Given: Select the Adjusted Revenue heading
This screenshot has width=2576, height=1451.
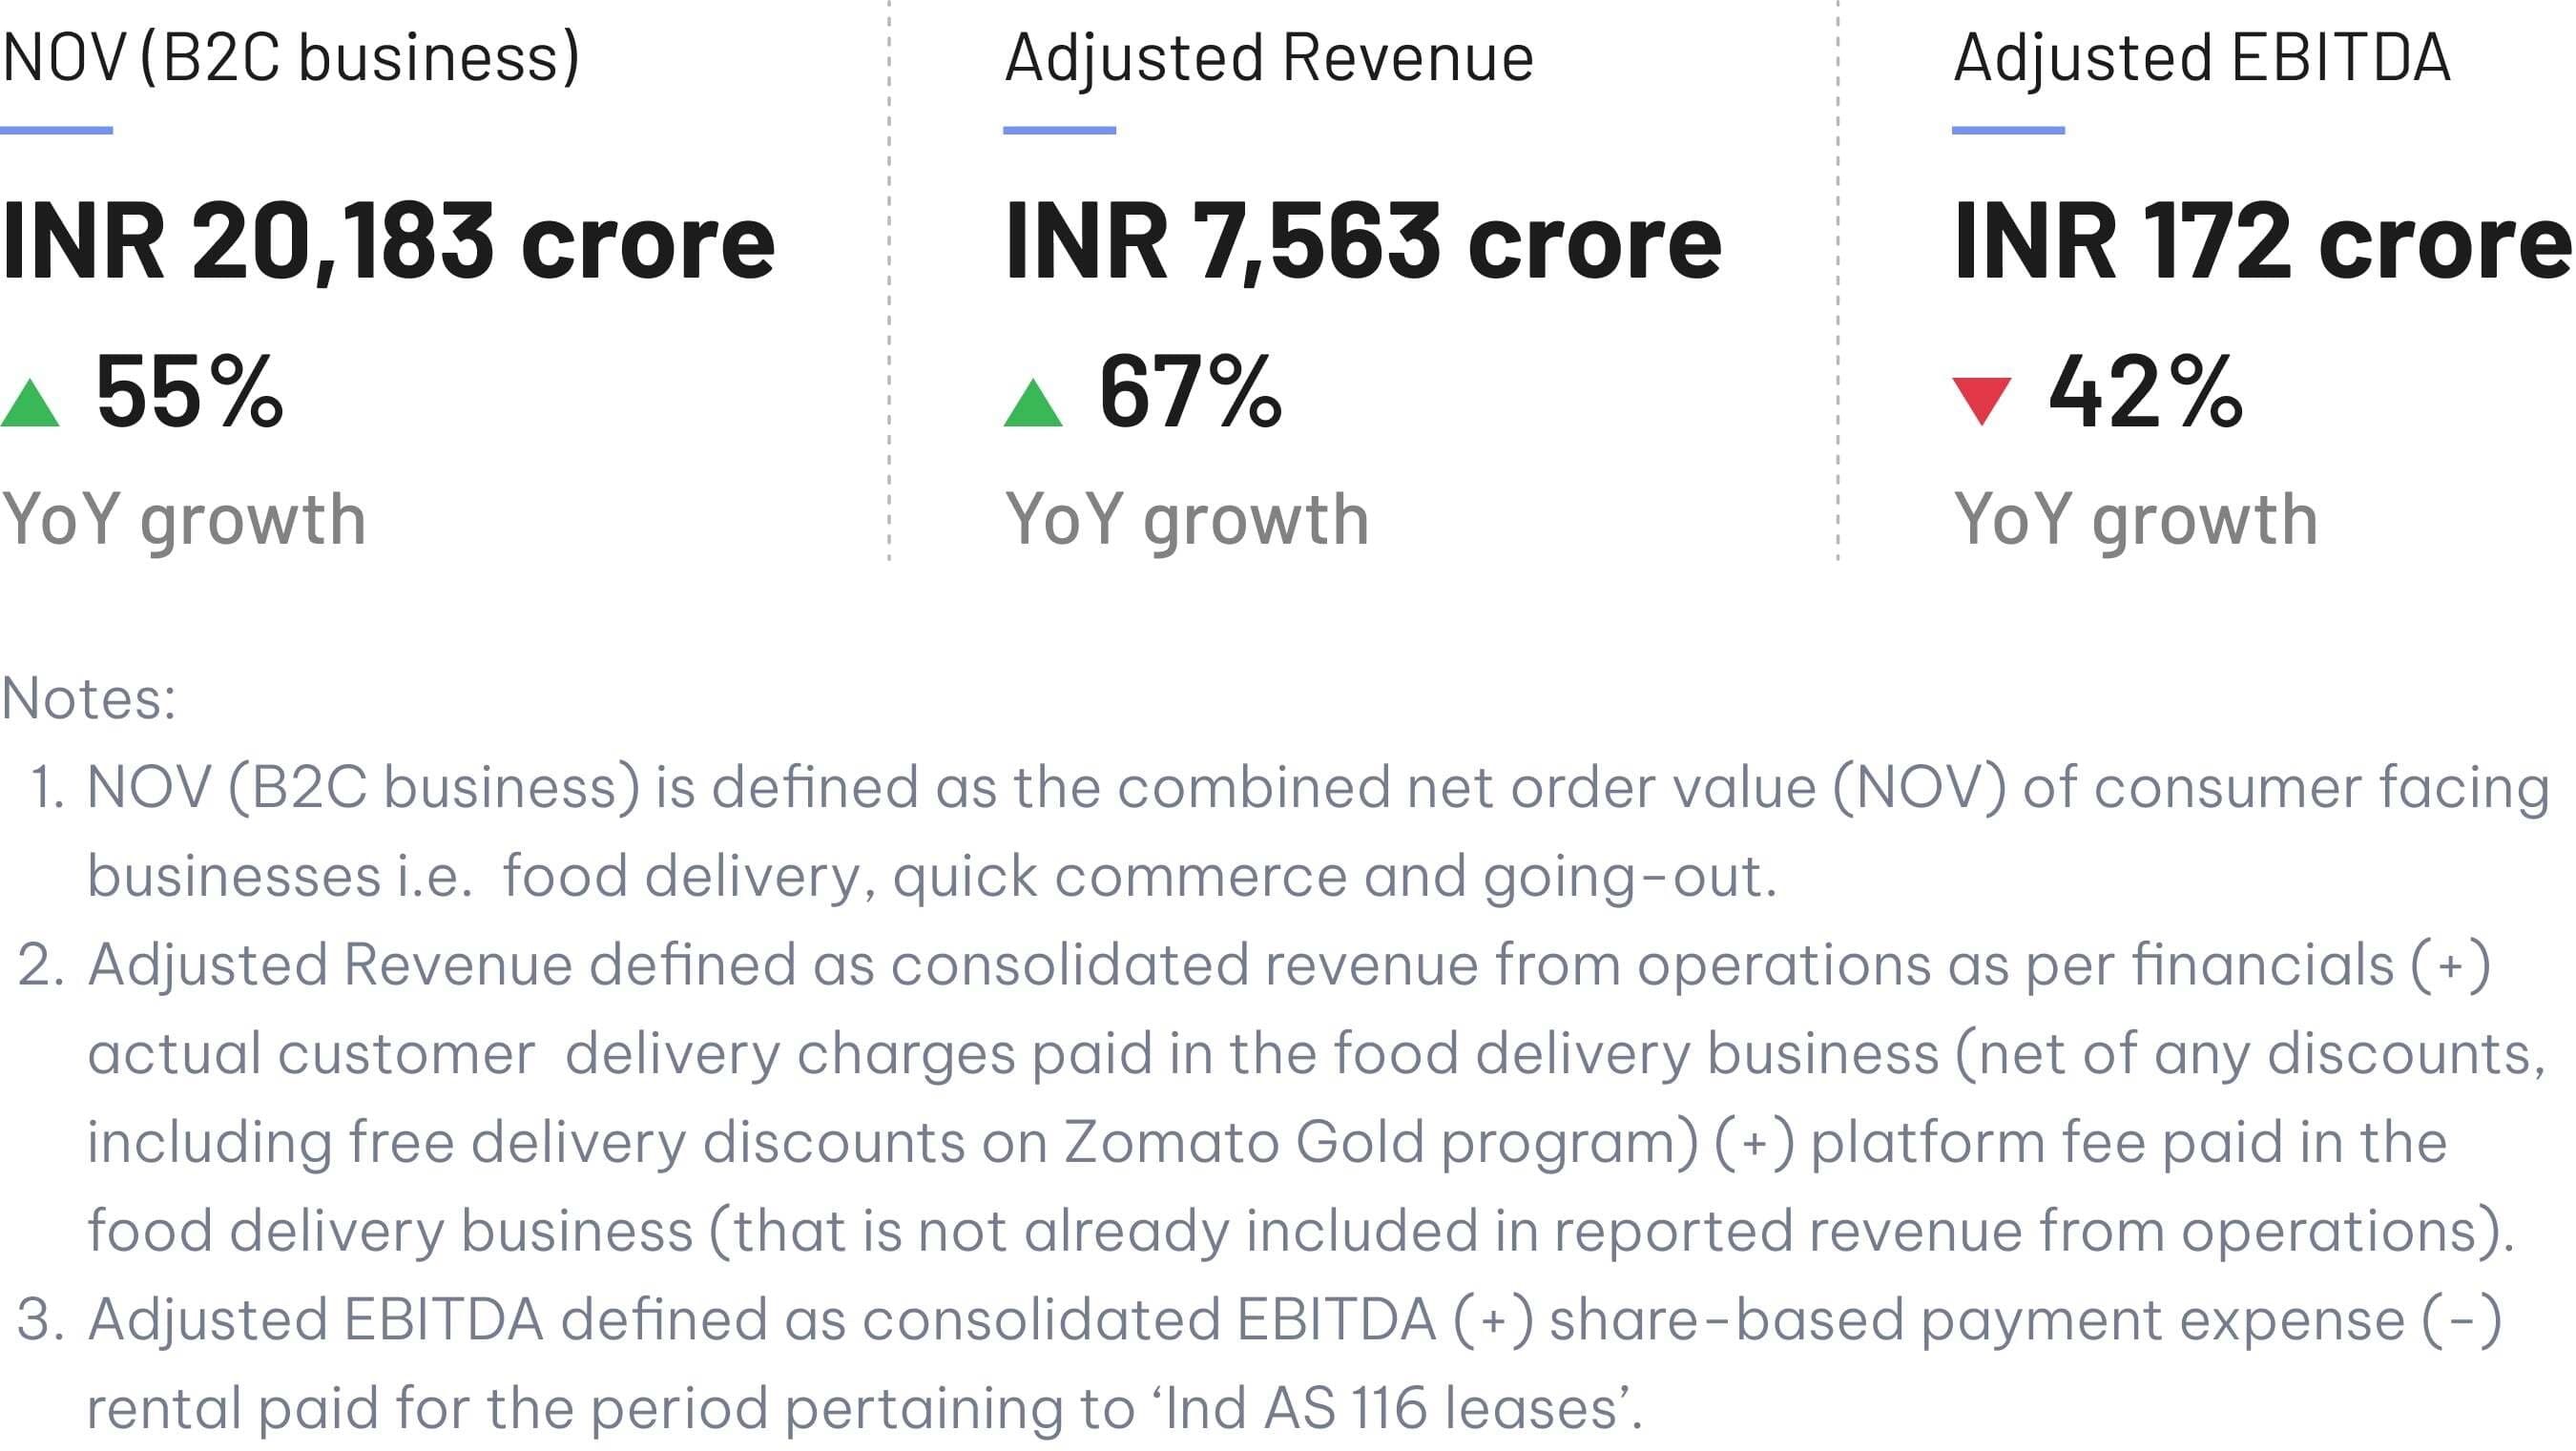Looking at the screenshot, I should click(1269, 57).
